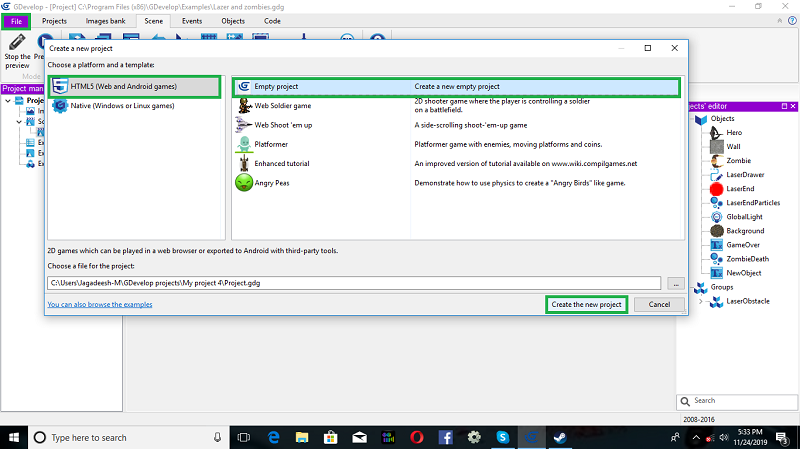This screenshot has width=800, height=449.
Task: Click 'You can also browse the examples' link
Action: click(100, 305)
